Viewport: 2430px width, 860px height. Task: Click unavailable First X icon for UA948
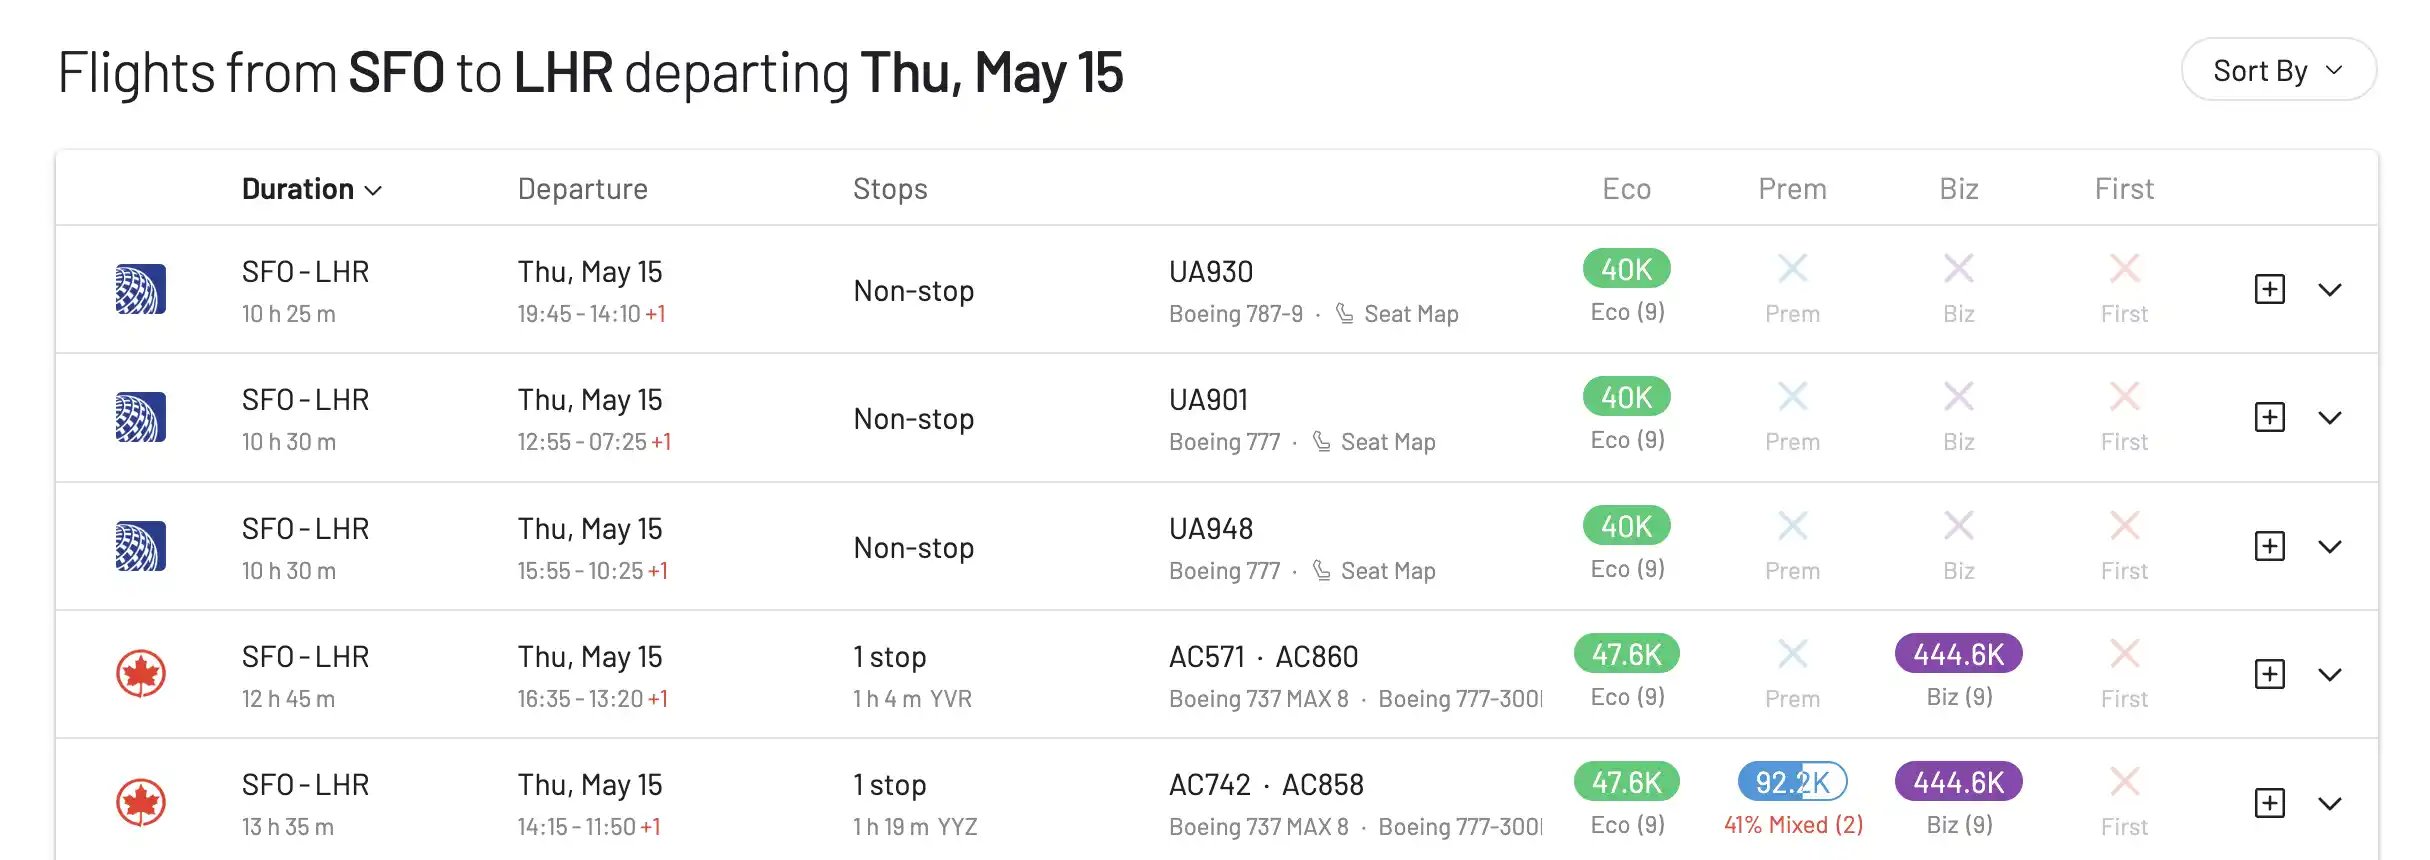(x=2124, y=526)
